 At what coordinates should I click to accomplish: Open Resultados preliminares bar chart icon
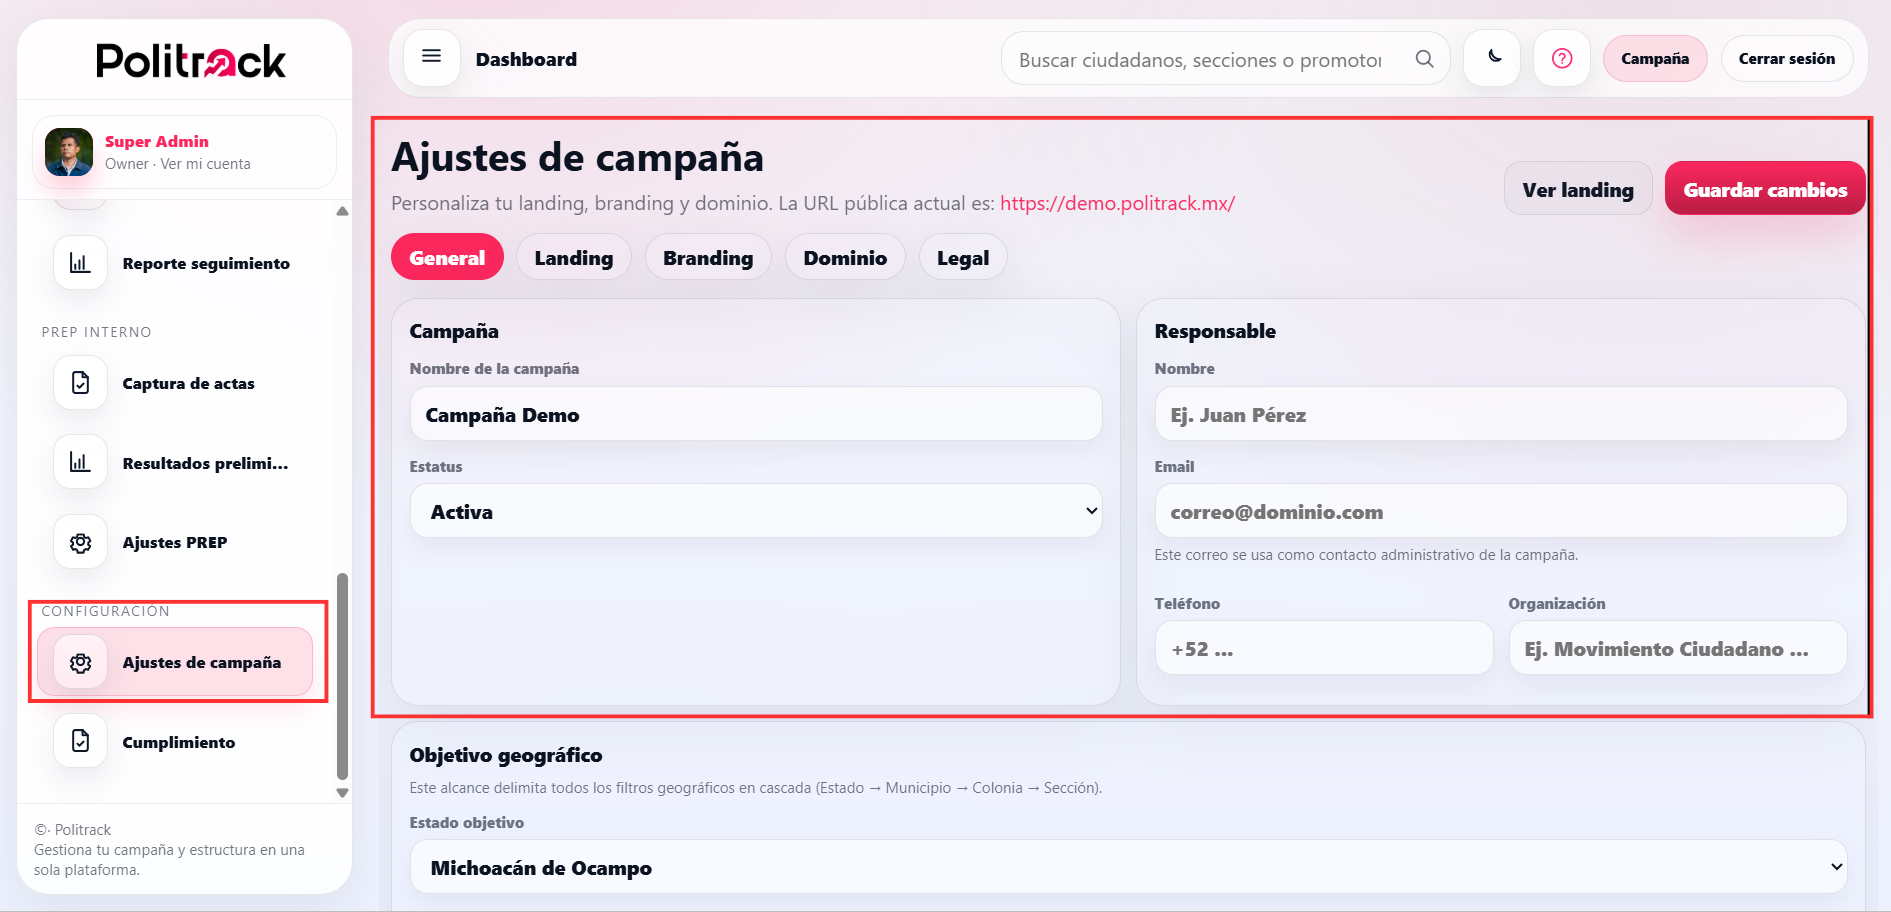click(79, 461)
